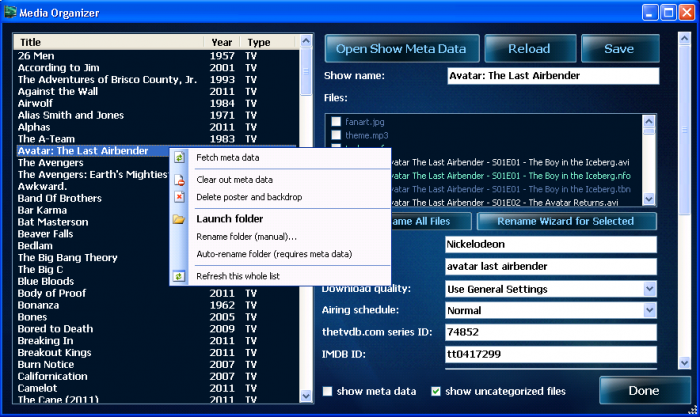
Task: Select The Adventures of Brisco County, Jr.
Action: [156, 80]
